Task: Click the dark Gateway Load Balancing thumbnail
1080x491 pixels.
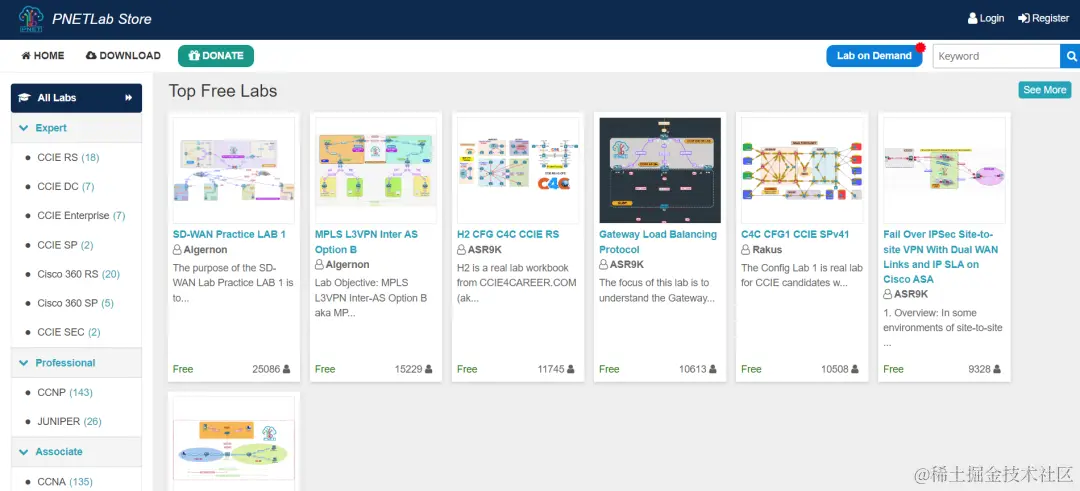Action: pyautogui.click(x=660, y=170)
